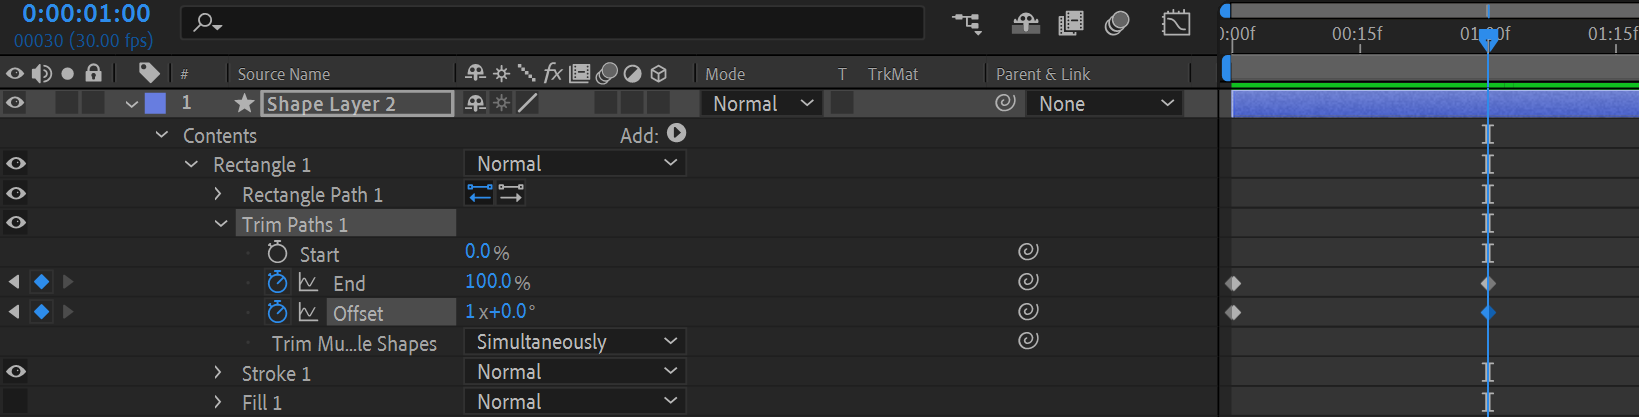Click the Add shape content arrow button
The image size is (1639, 417).
(x=677, y=134)
